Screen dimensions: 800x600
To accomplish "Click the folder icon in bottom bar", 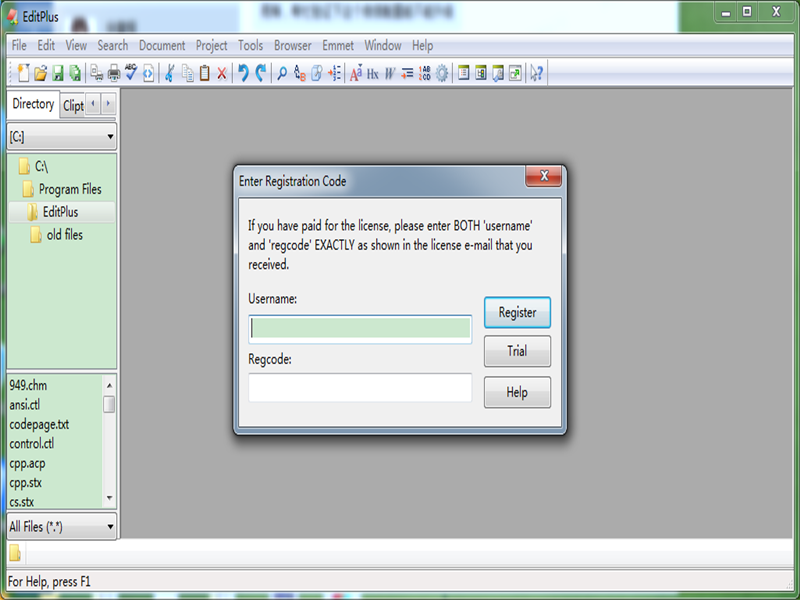I will click(15, 553).
